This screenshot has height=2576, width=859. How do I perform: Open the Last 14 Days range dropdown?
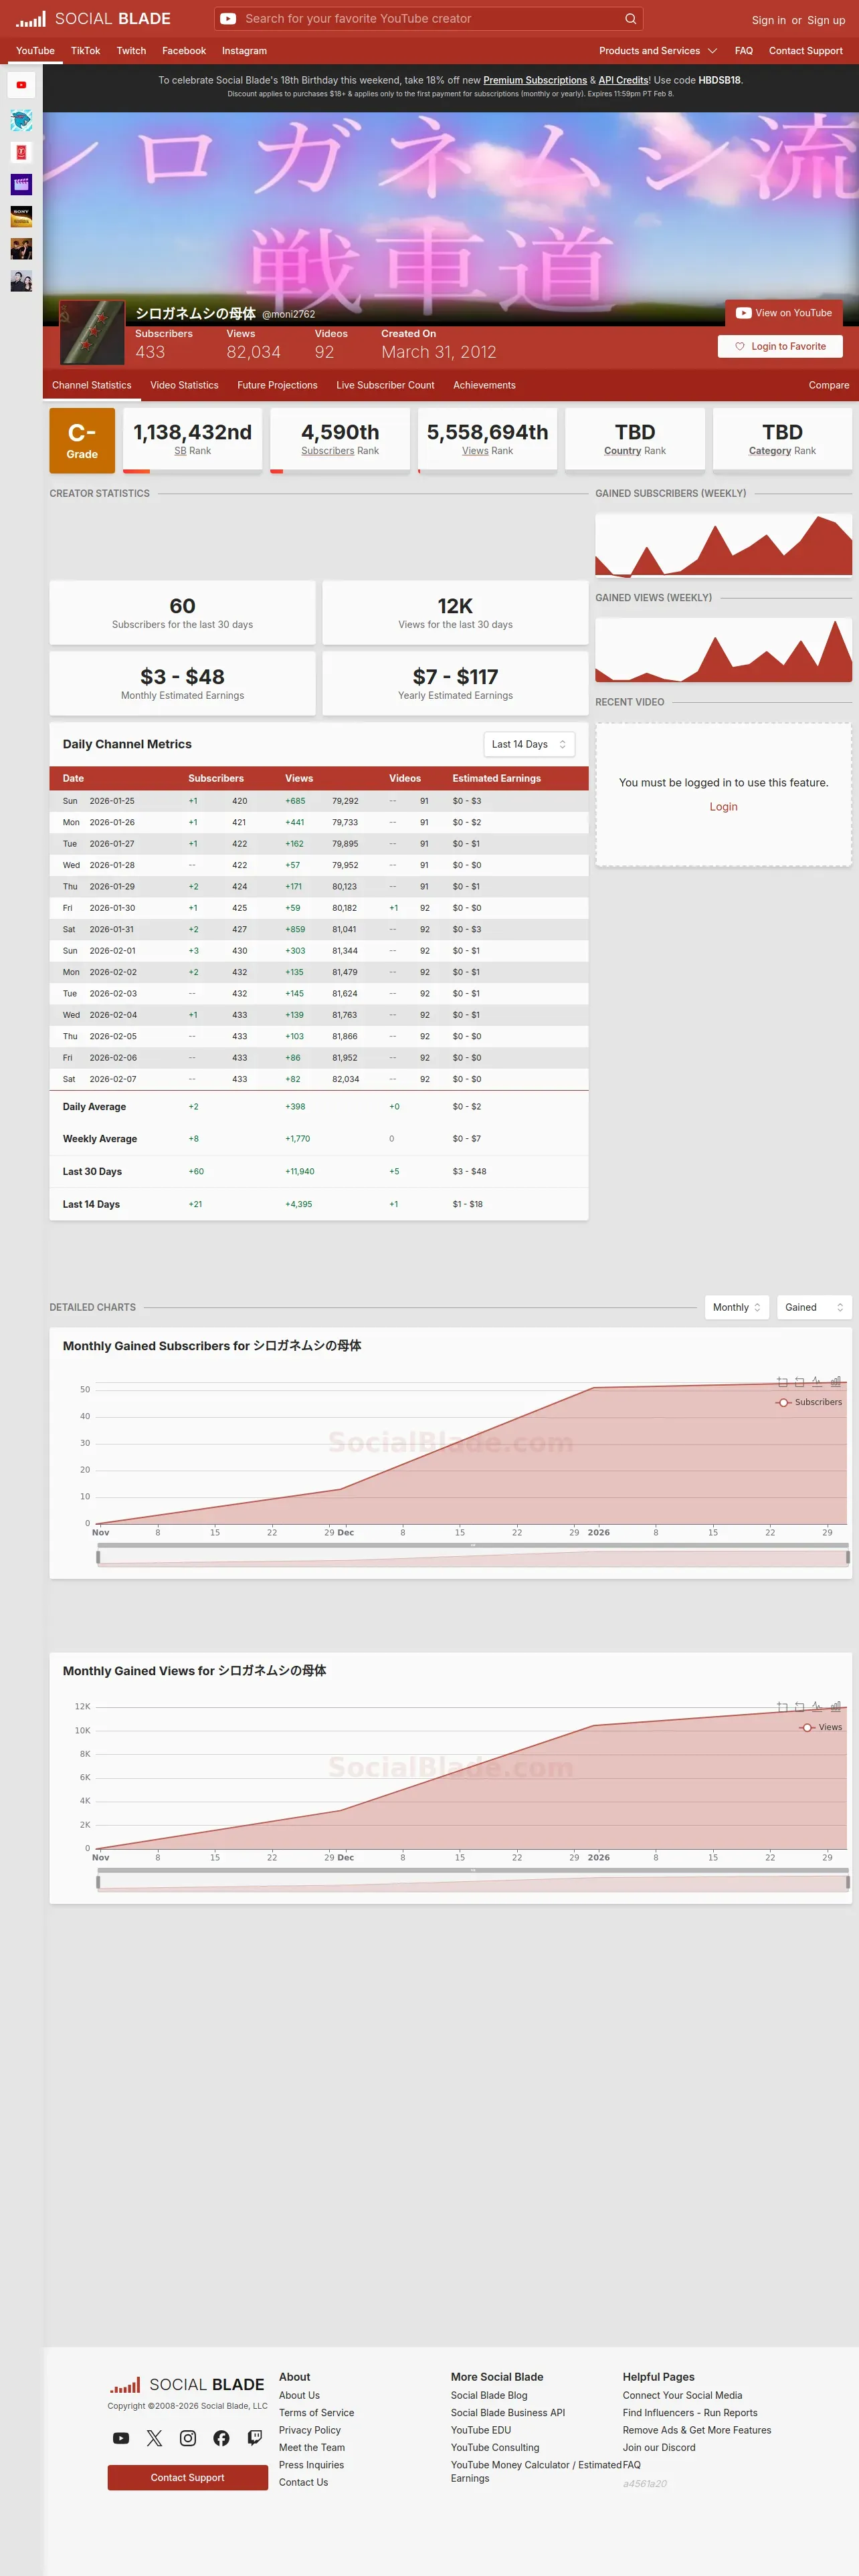coord(529,744)
